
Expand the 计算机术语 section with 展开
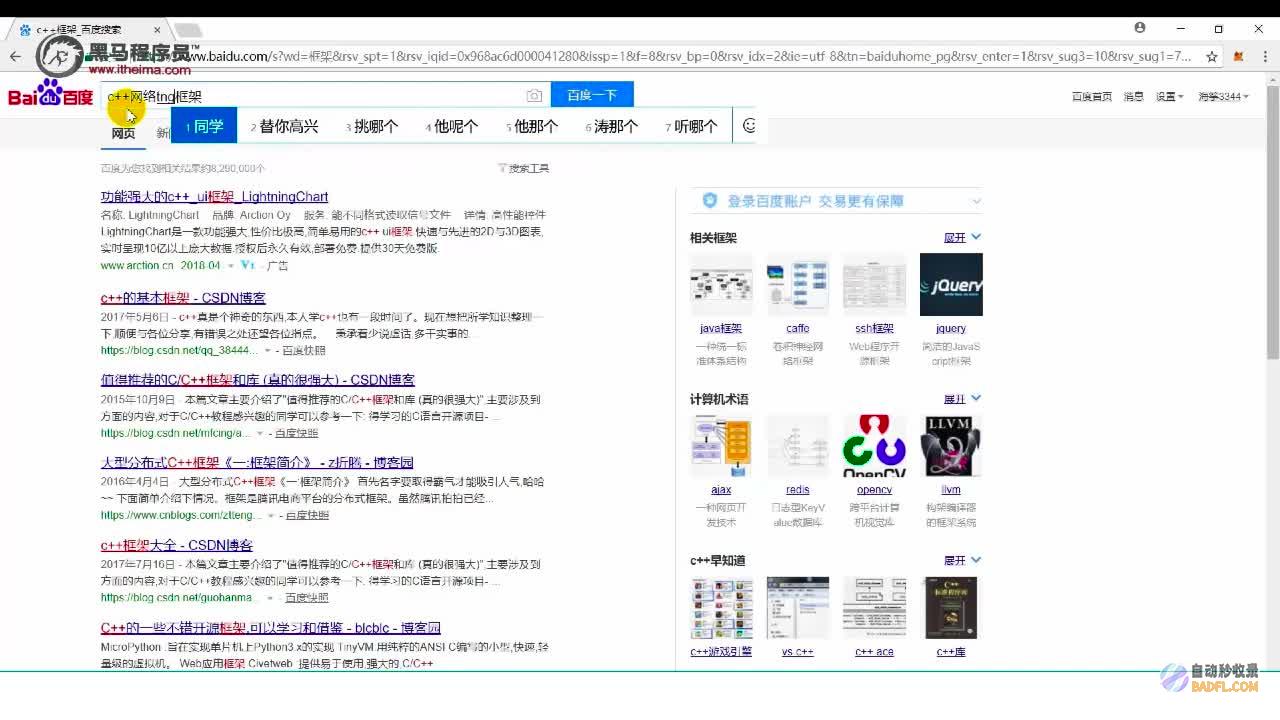point(962,399)
